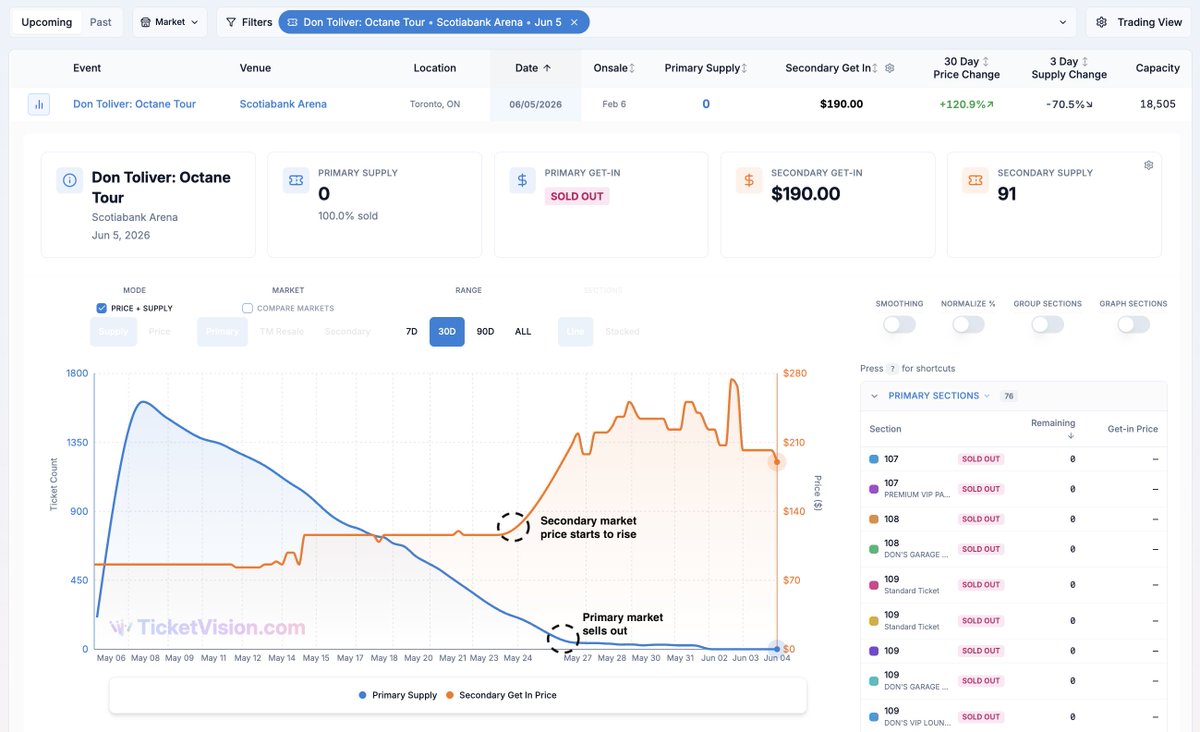
Task: Open the Secondary Supply card settings gear
Action: tap(1149, 165)
